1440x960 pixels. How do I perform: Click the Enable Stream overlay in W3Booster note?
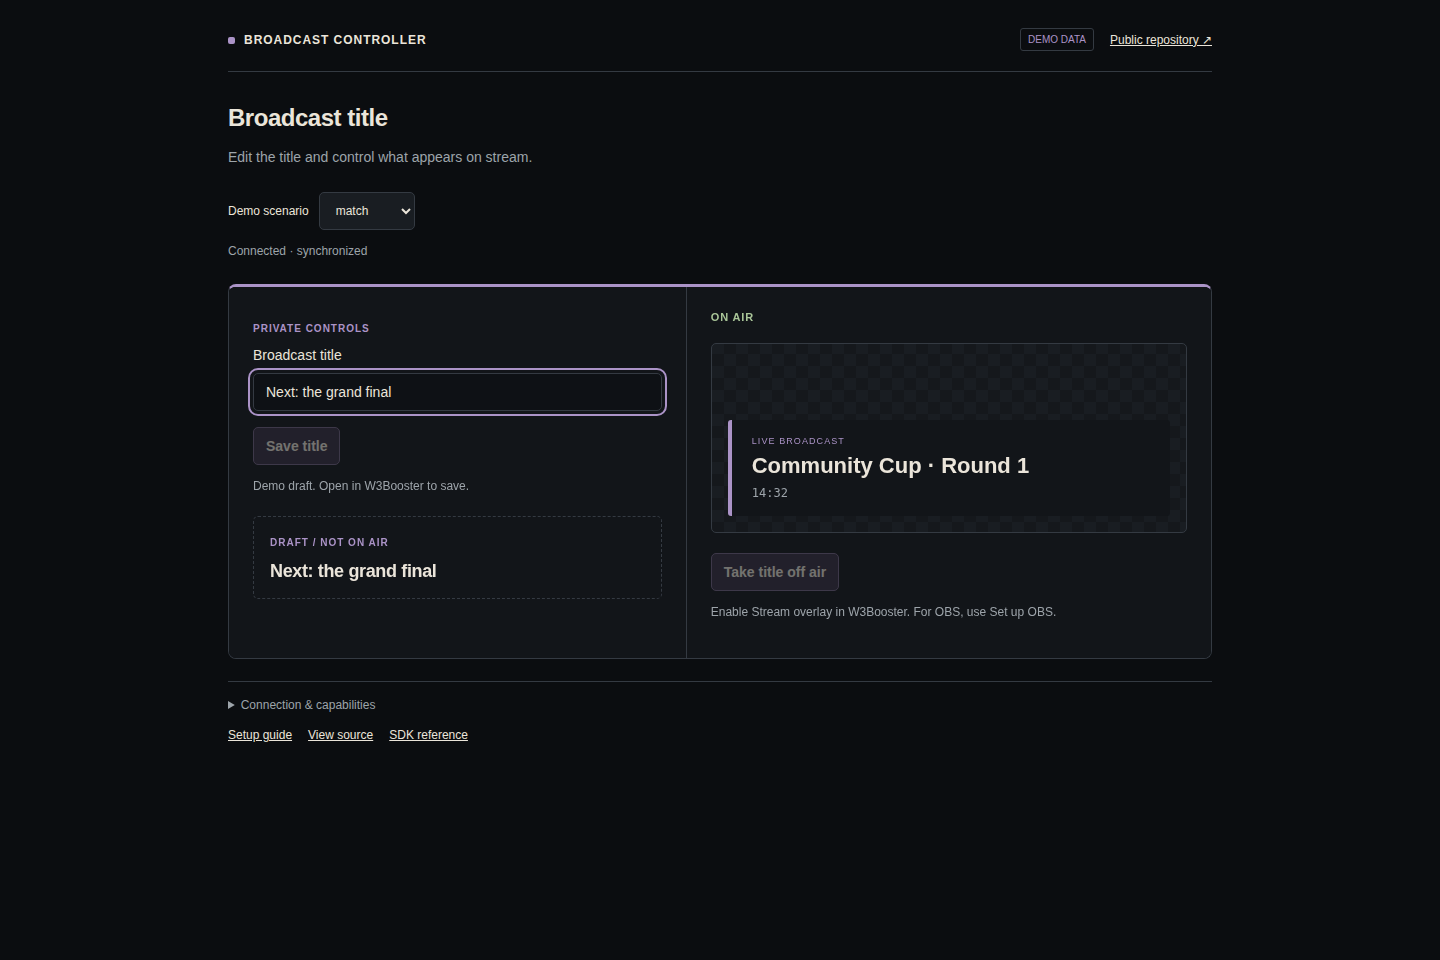coord(883,612)
